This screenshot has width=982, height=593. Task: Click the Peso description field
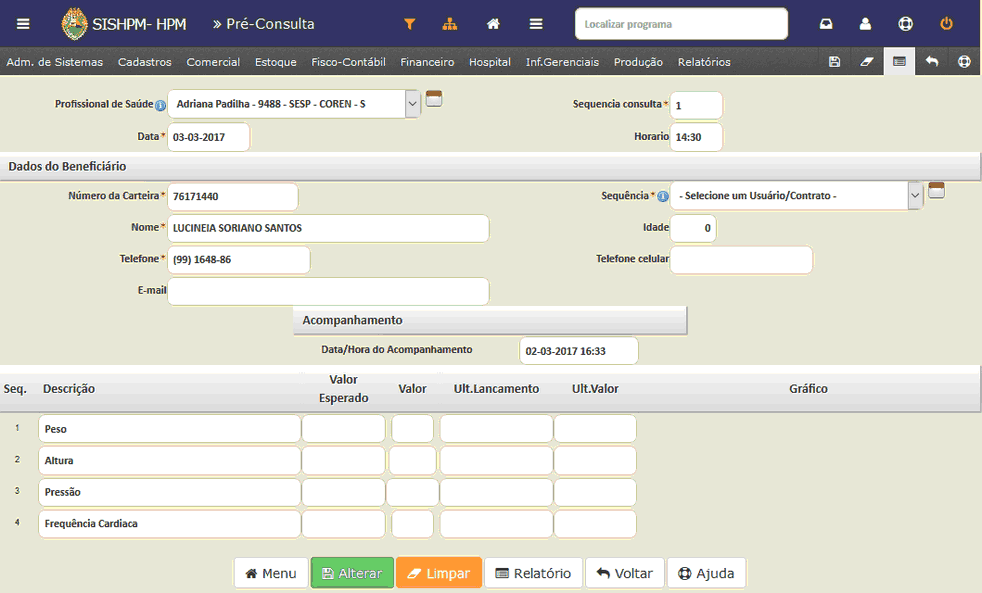tap(169, 429)
